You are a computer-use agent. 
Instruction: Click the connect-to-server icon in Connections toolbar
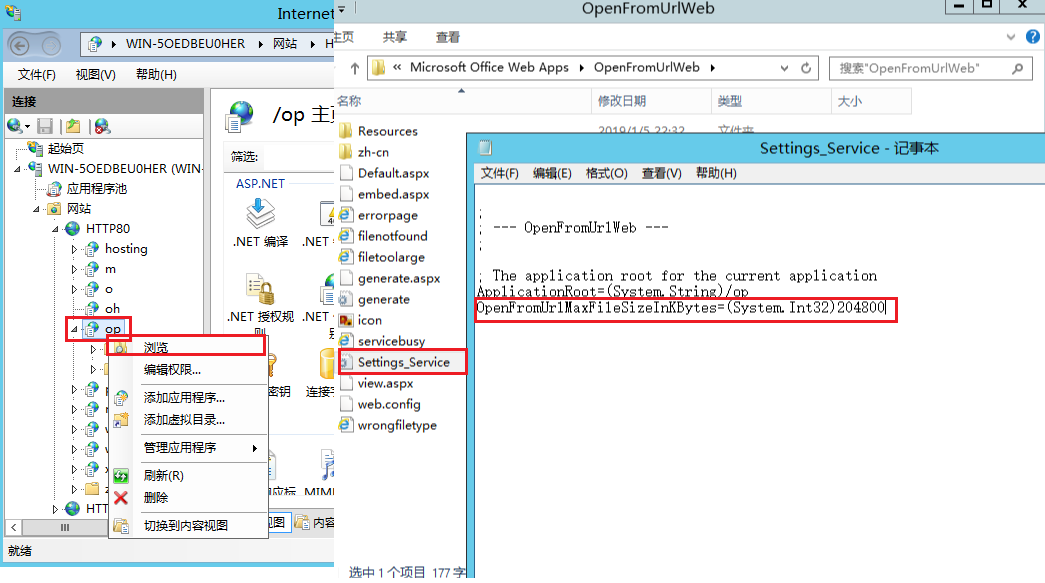point(14,125)
